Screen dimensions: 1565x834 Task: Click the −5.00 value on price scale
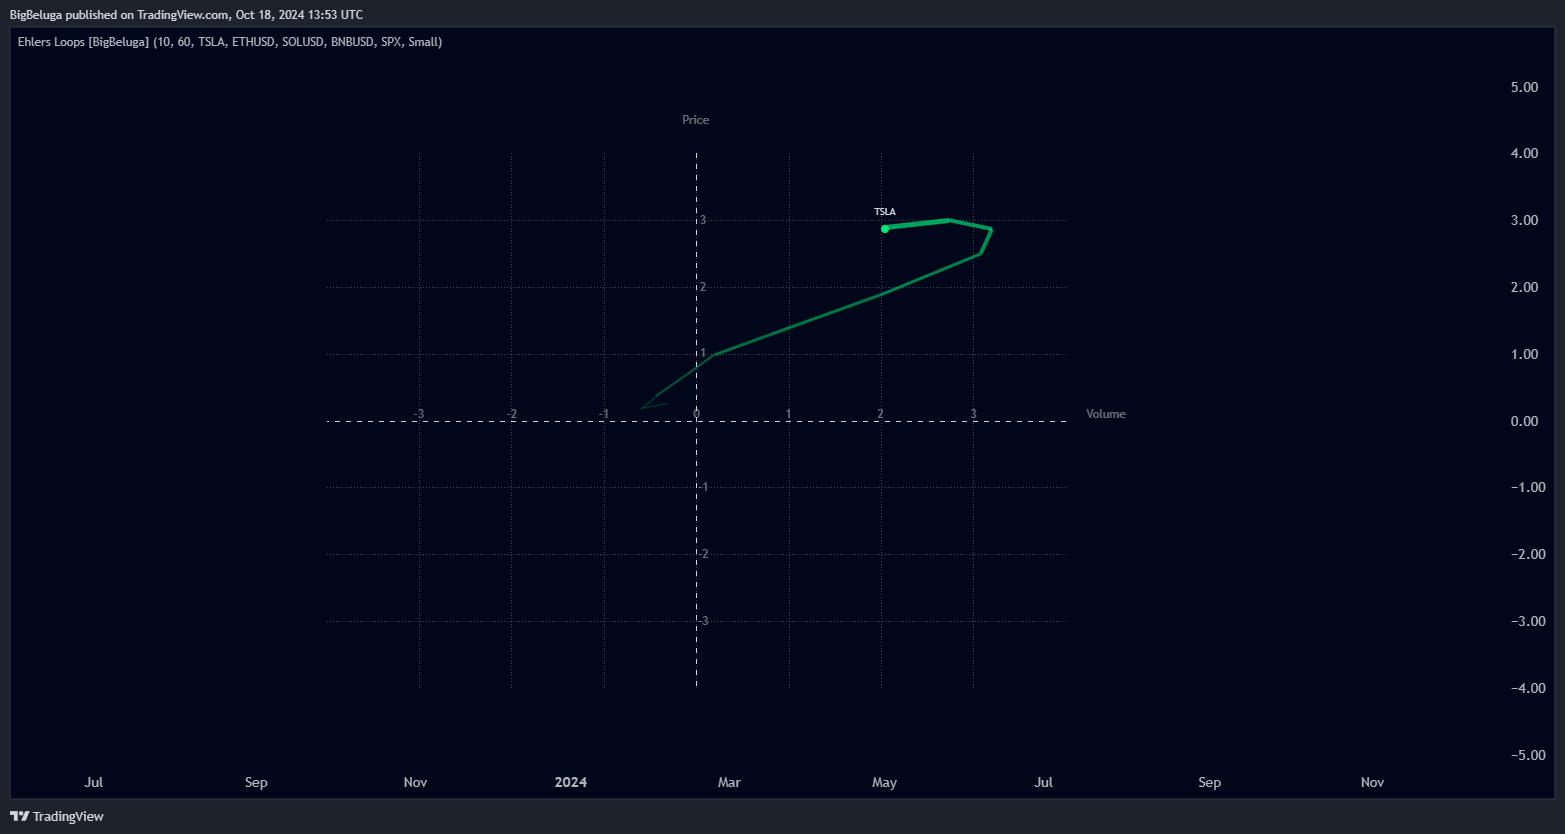[x=1527, y=756]
